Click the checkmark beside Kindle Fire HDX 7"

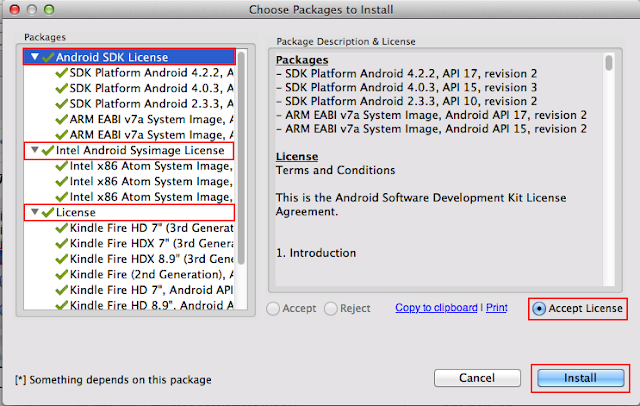pos(62,244)
